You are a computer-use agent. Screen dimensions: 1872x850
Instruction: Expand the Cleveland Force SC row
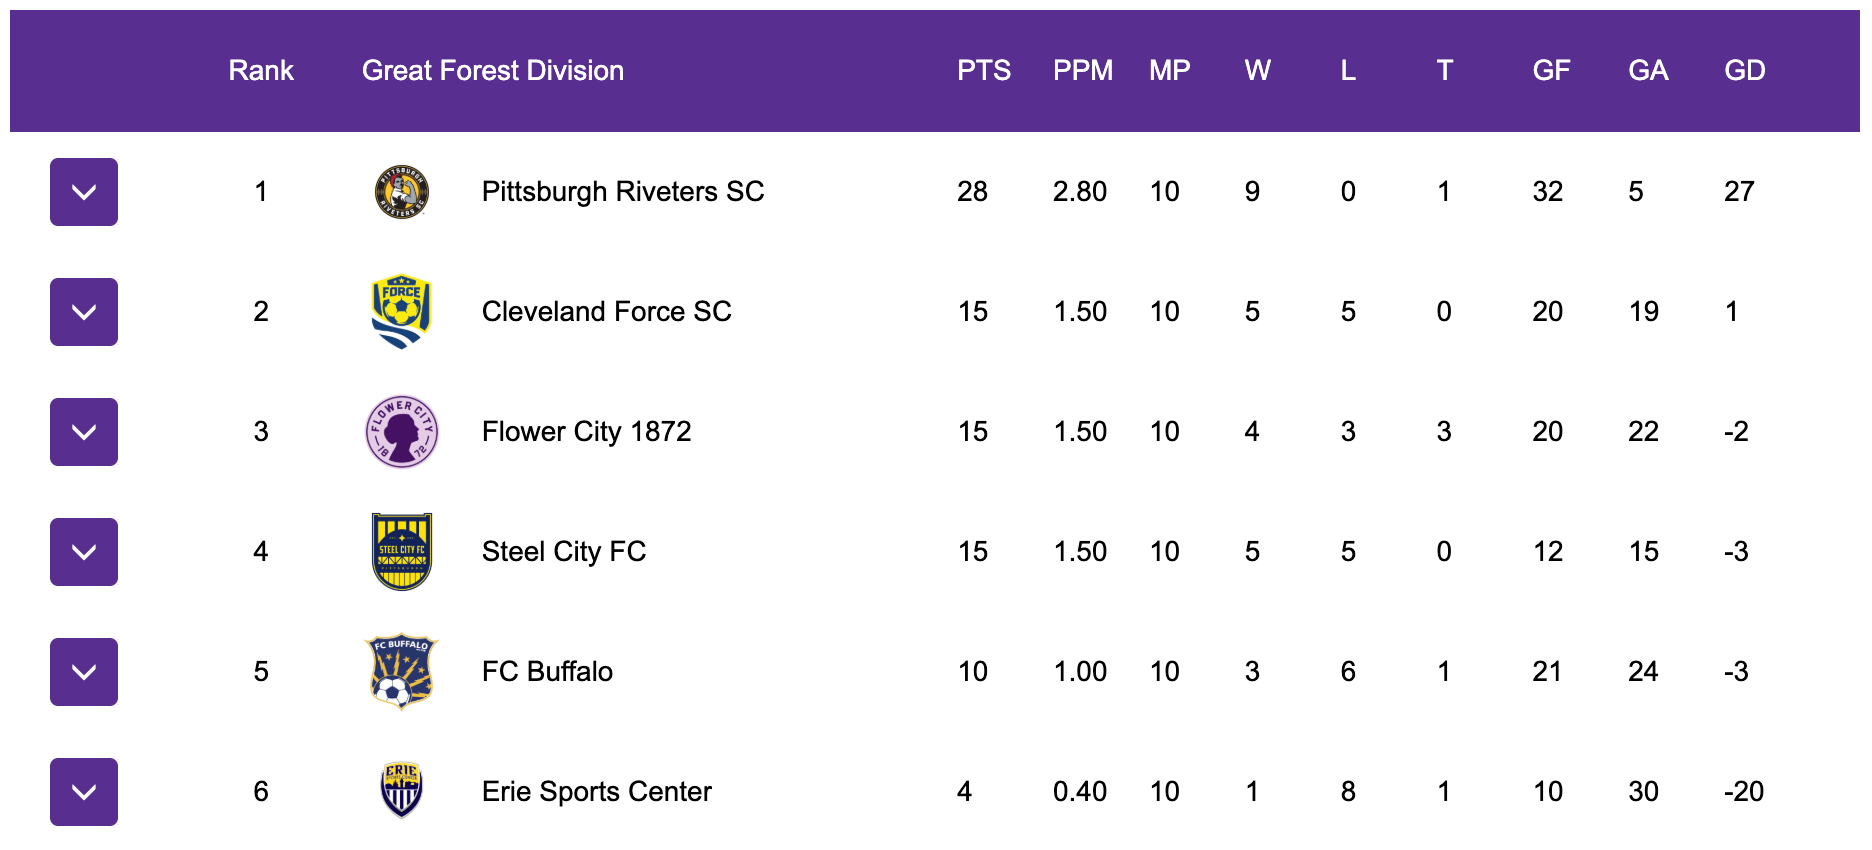click(x=84, y=312)
